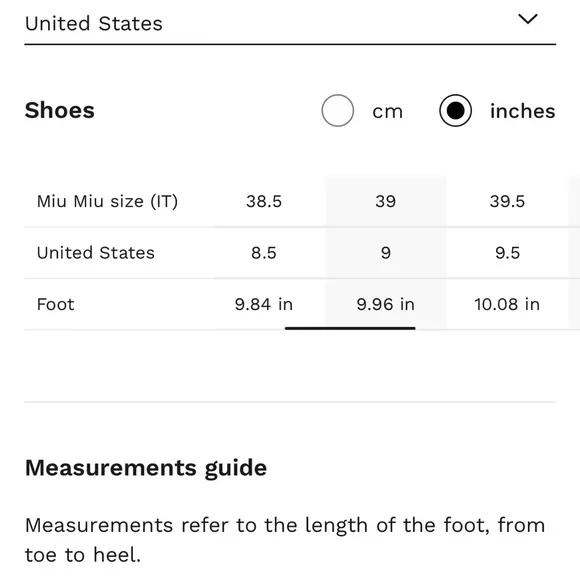Click the horizontal table scrollbar indicator
Screen dimensions: 580x580
(350, 328)
